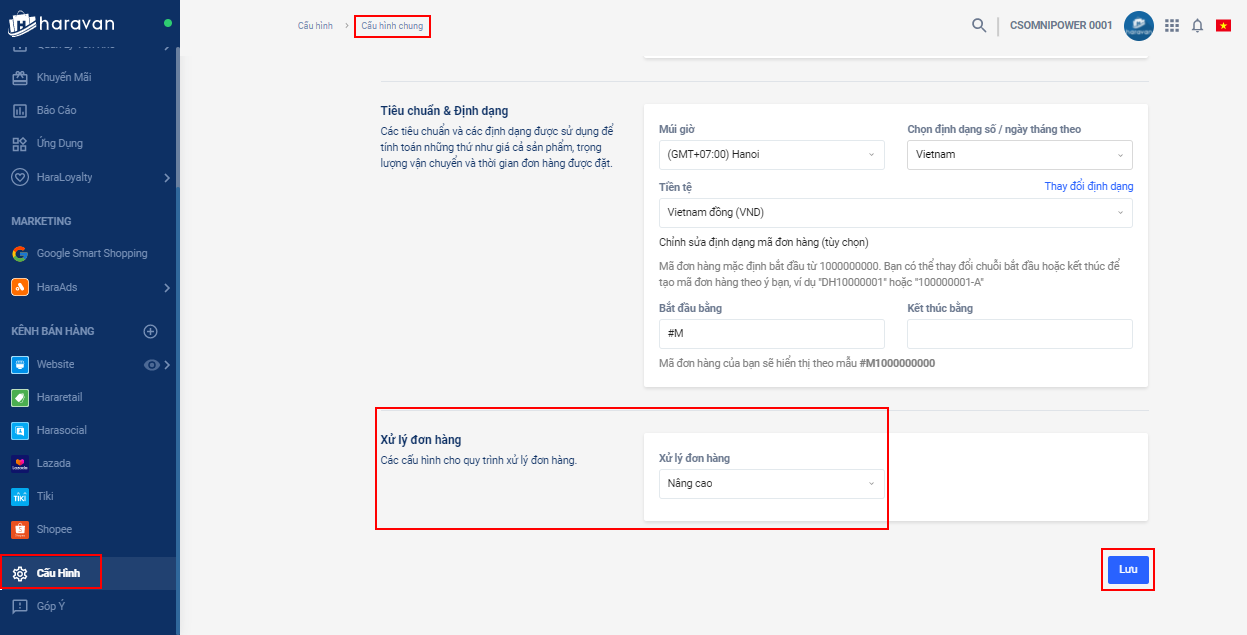Focus the Bắt đầu bằng field

click(x=771, y=334)
